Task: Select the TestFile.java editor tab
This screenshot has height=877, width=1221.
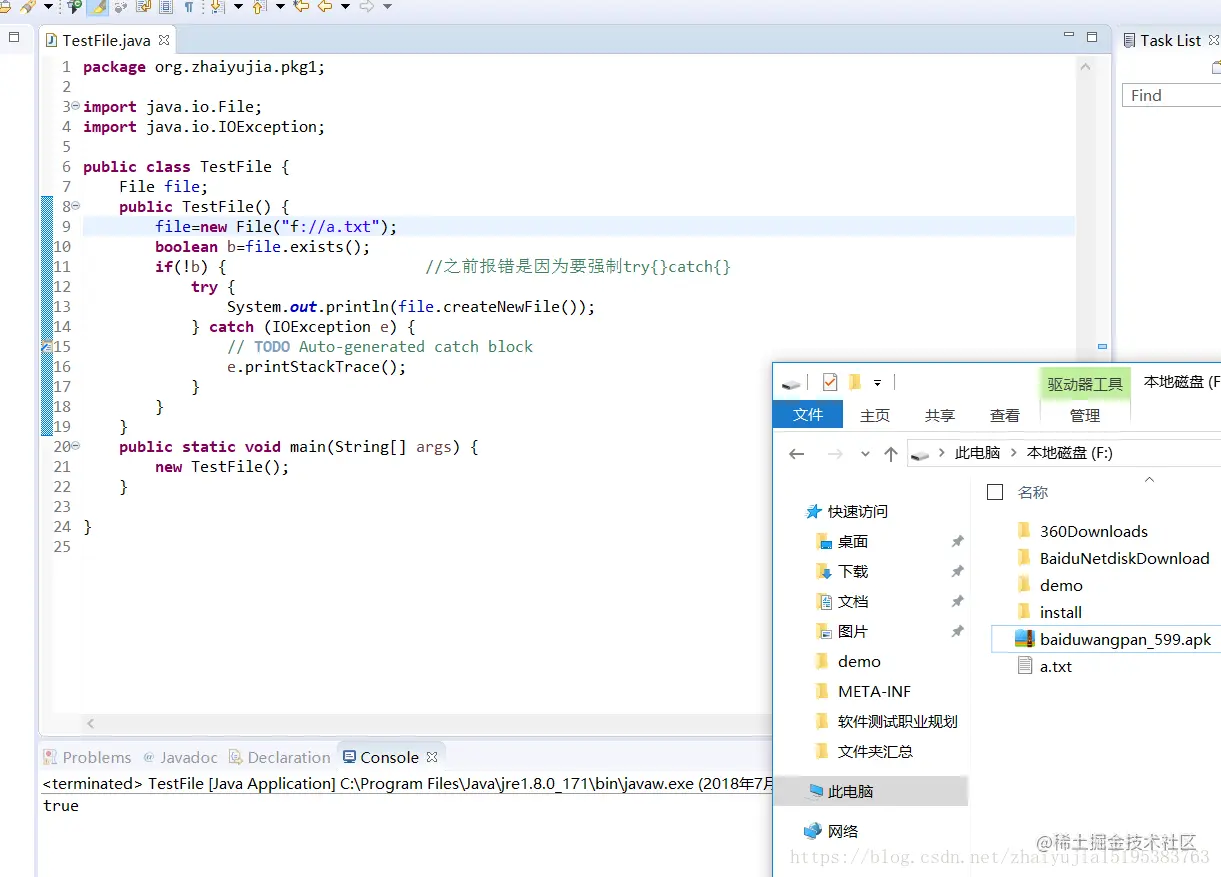Action: [x=106, y=40]
